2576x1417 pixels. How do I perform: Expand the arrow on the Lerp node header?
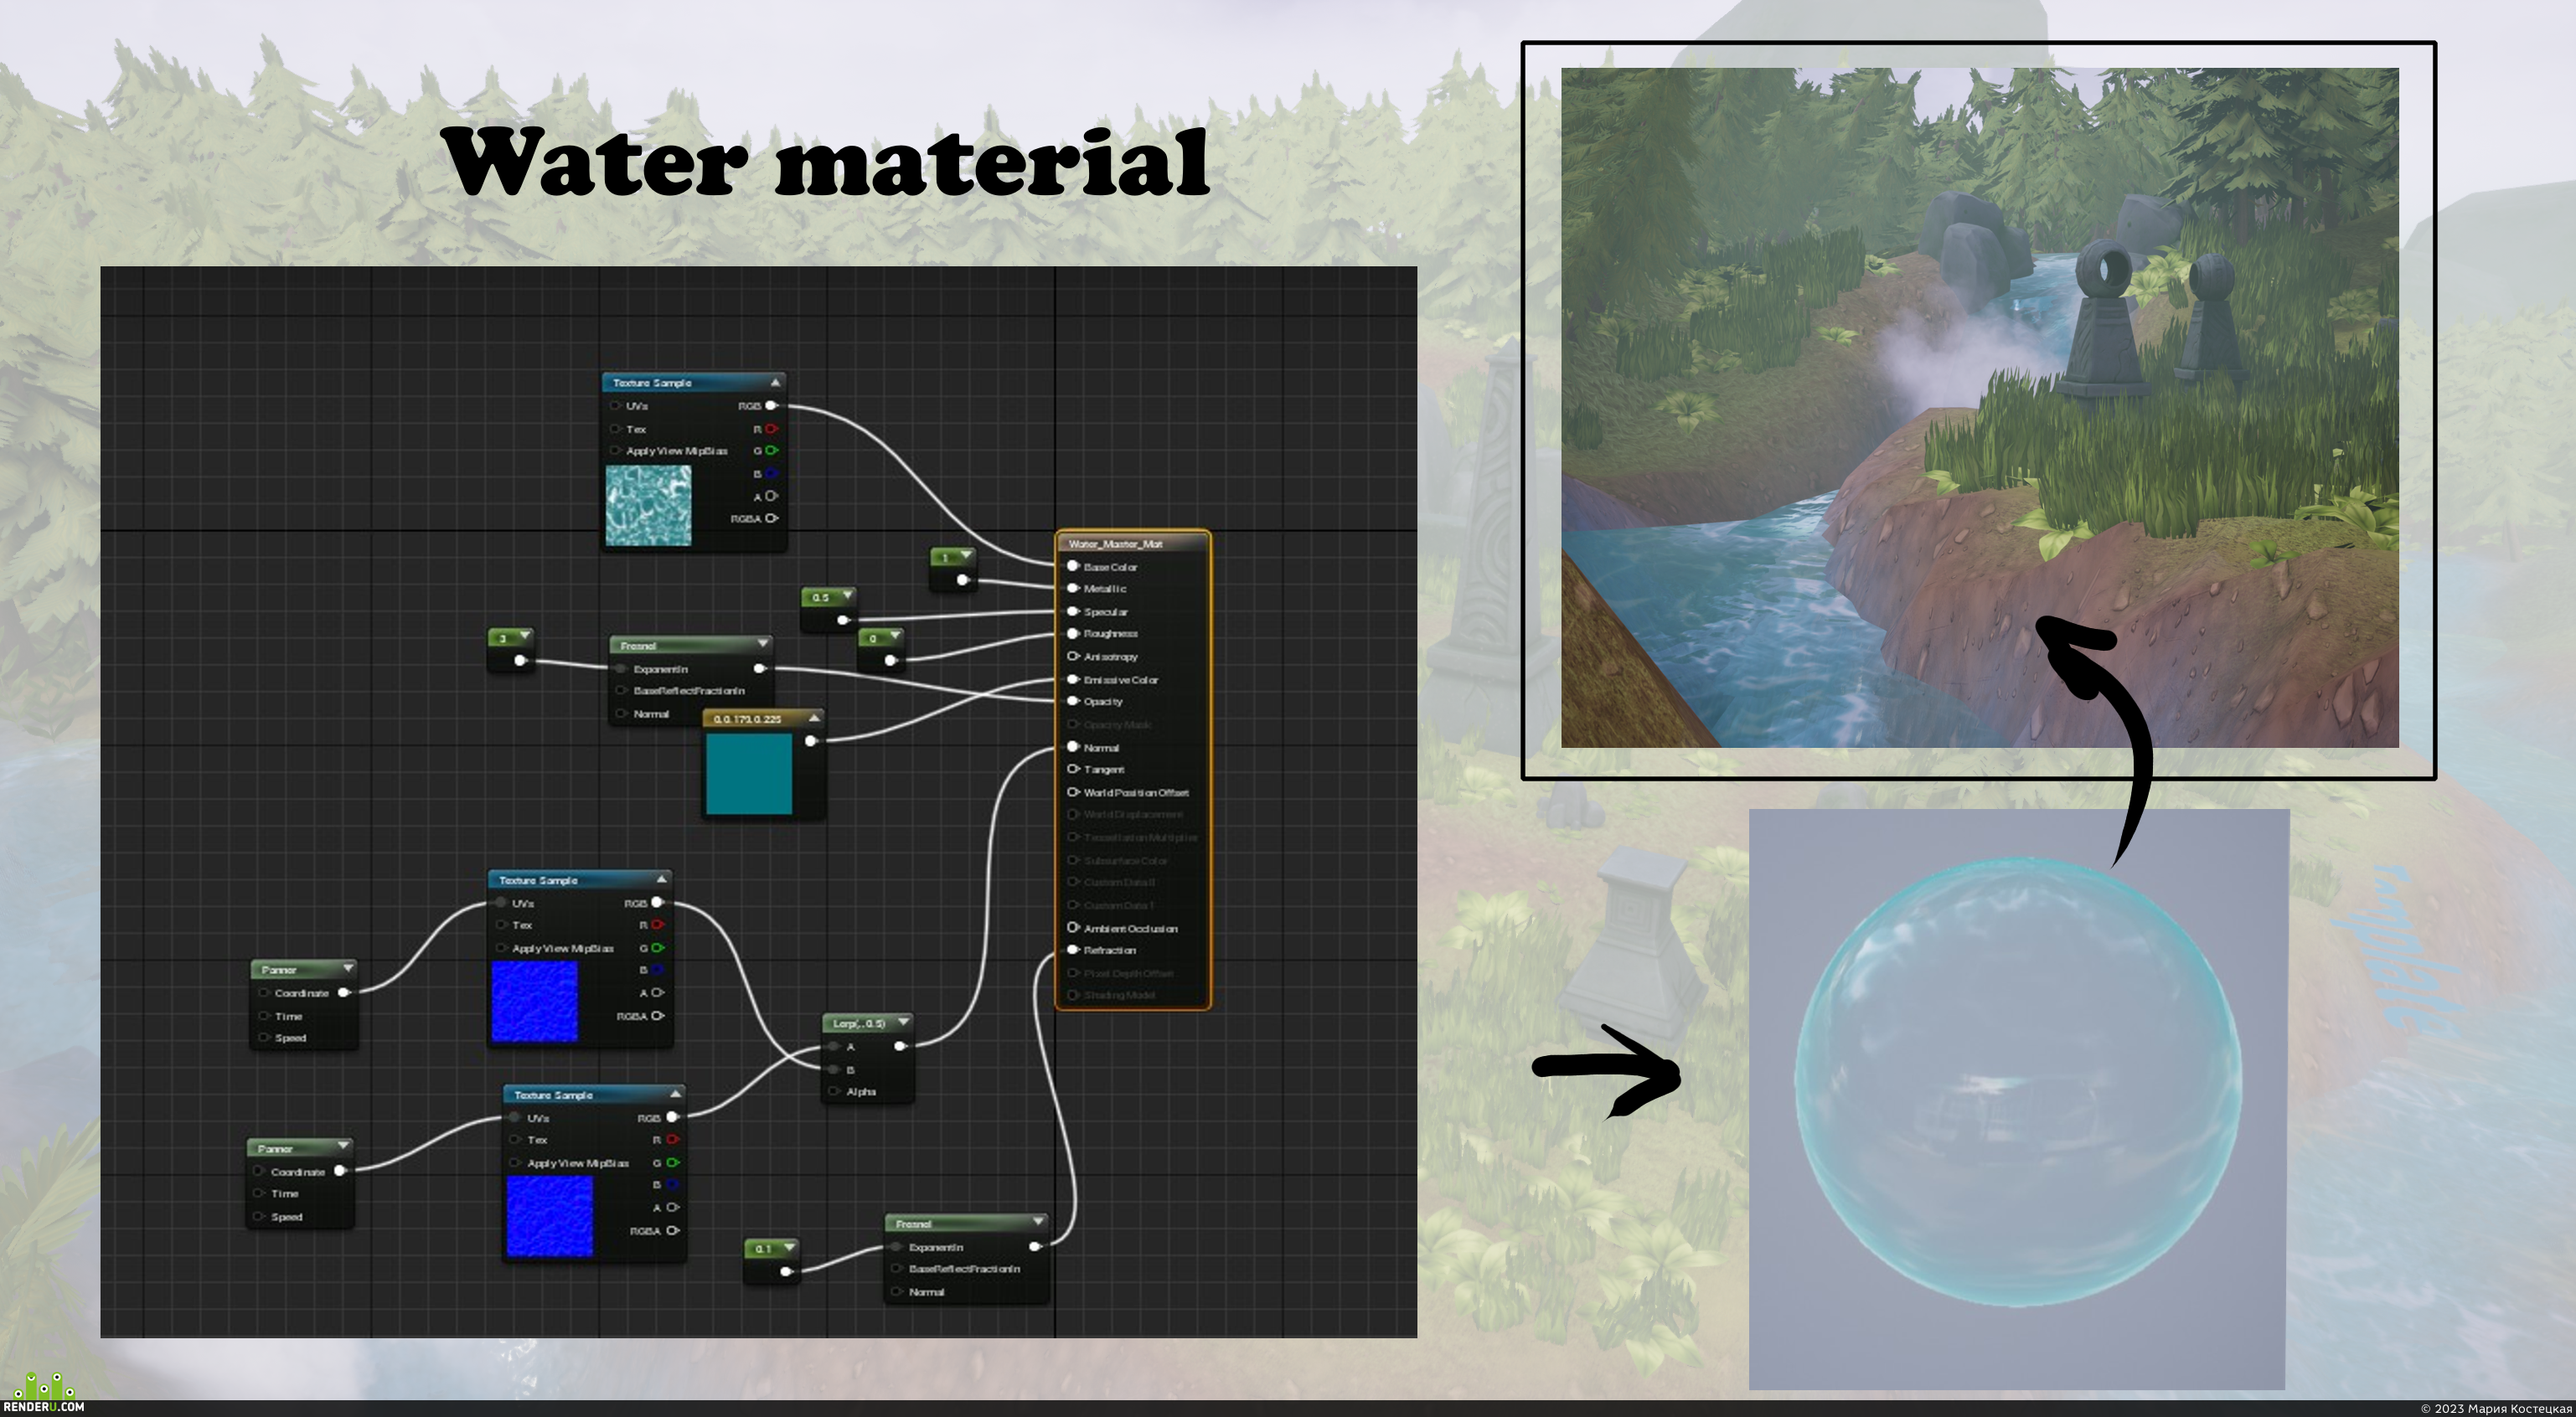click(x=903, y=1022)
